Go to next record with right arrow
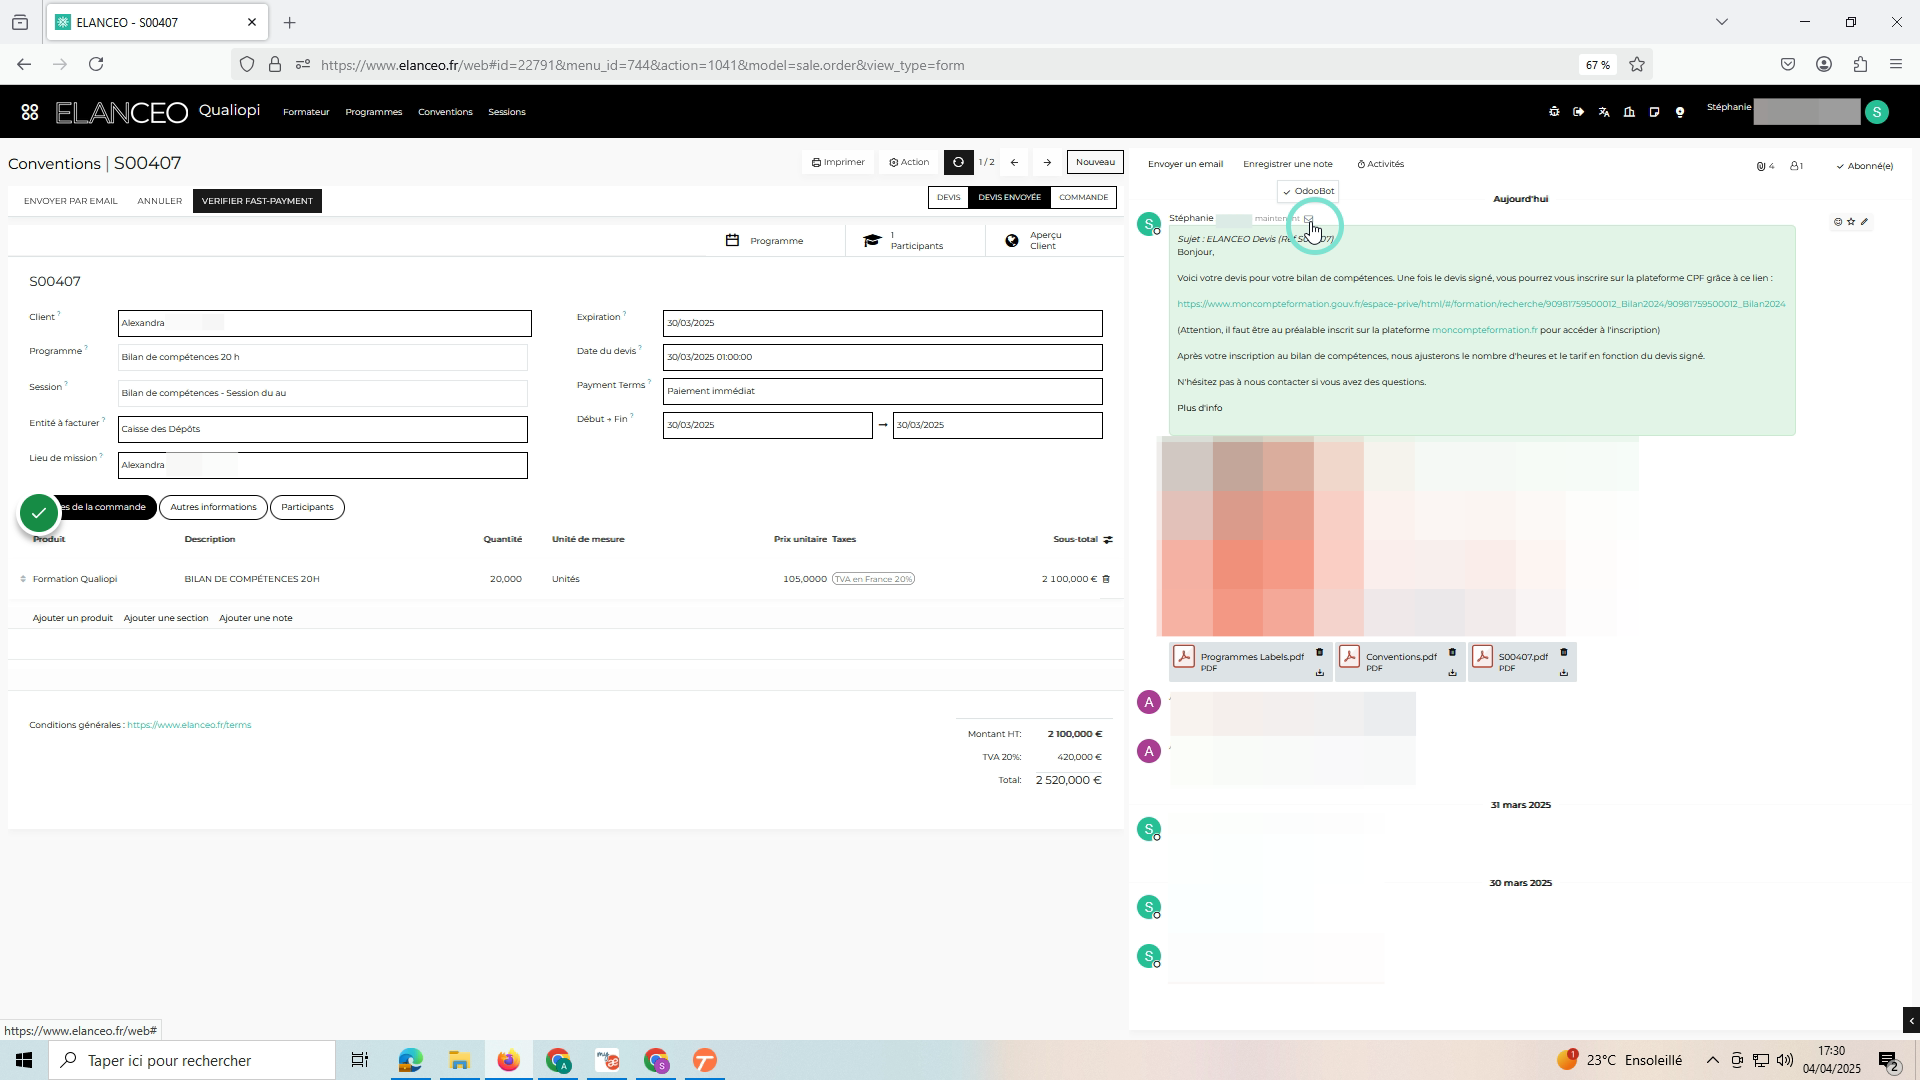Screen dimensions: 1920x1080 1047,162
